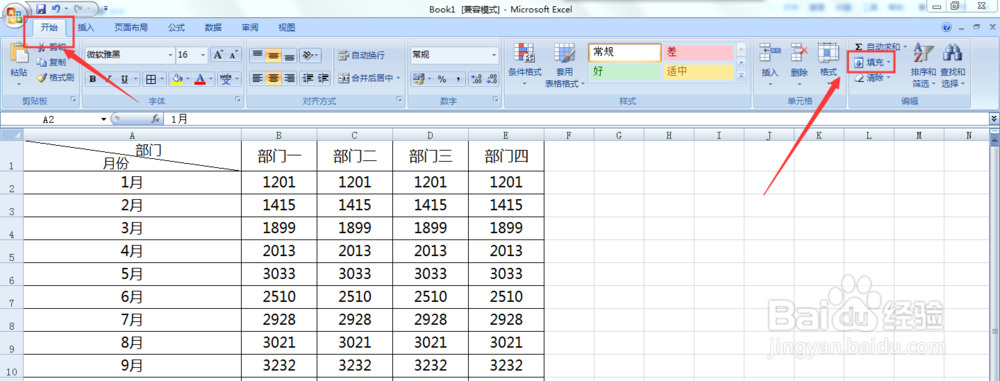1000x381 pixels.
Task: Apply red font color A
Action: point(200,79)
